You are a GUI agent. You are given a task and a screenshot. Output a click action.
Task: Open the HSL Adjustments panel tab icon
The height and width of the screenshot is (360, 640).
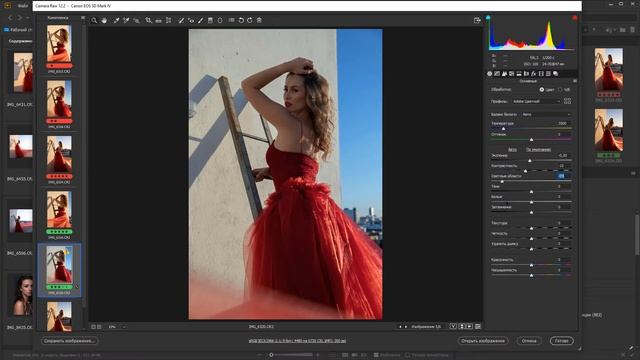click(511, 74)
